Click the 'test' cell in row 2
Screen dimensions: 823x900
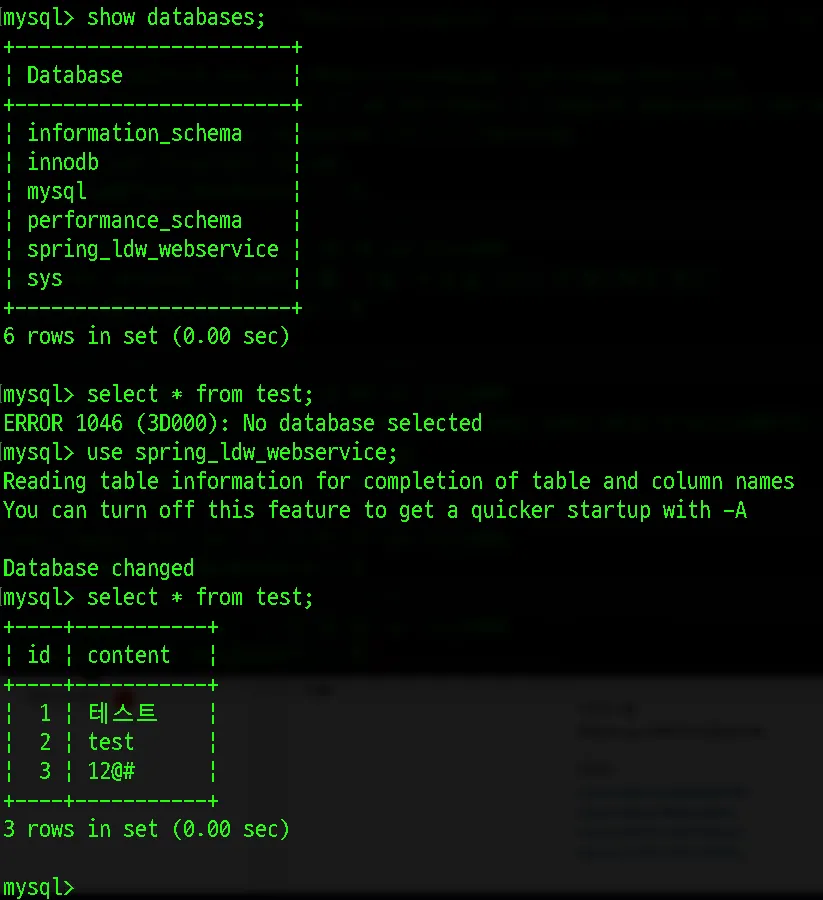111,742
